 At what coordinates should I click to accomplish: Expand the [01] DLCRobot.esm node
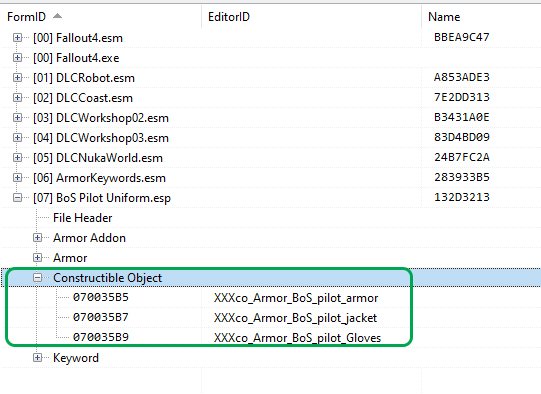17,78
